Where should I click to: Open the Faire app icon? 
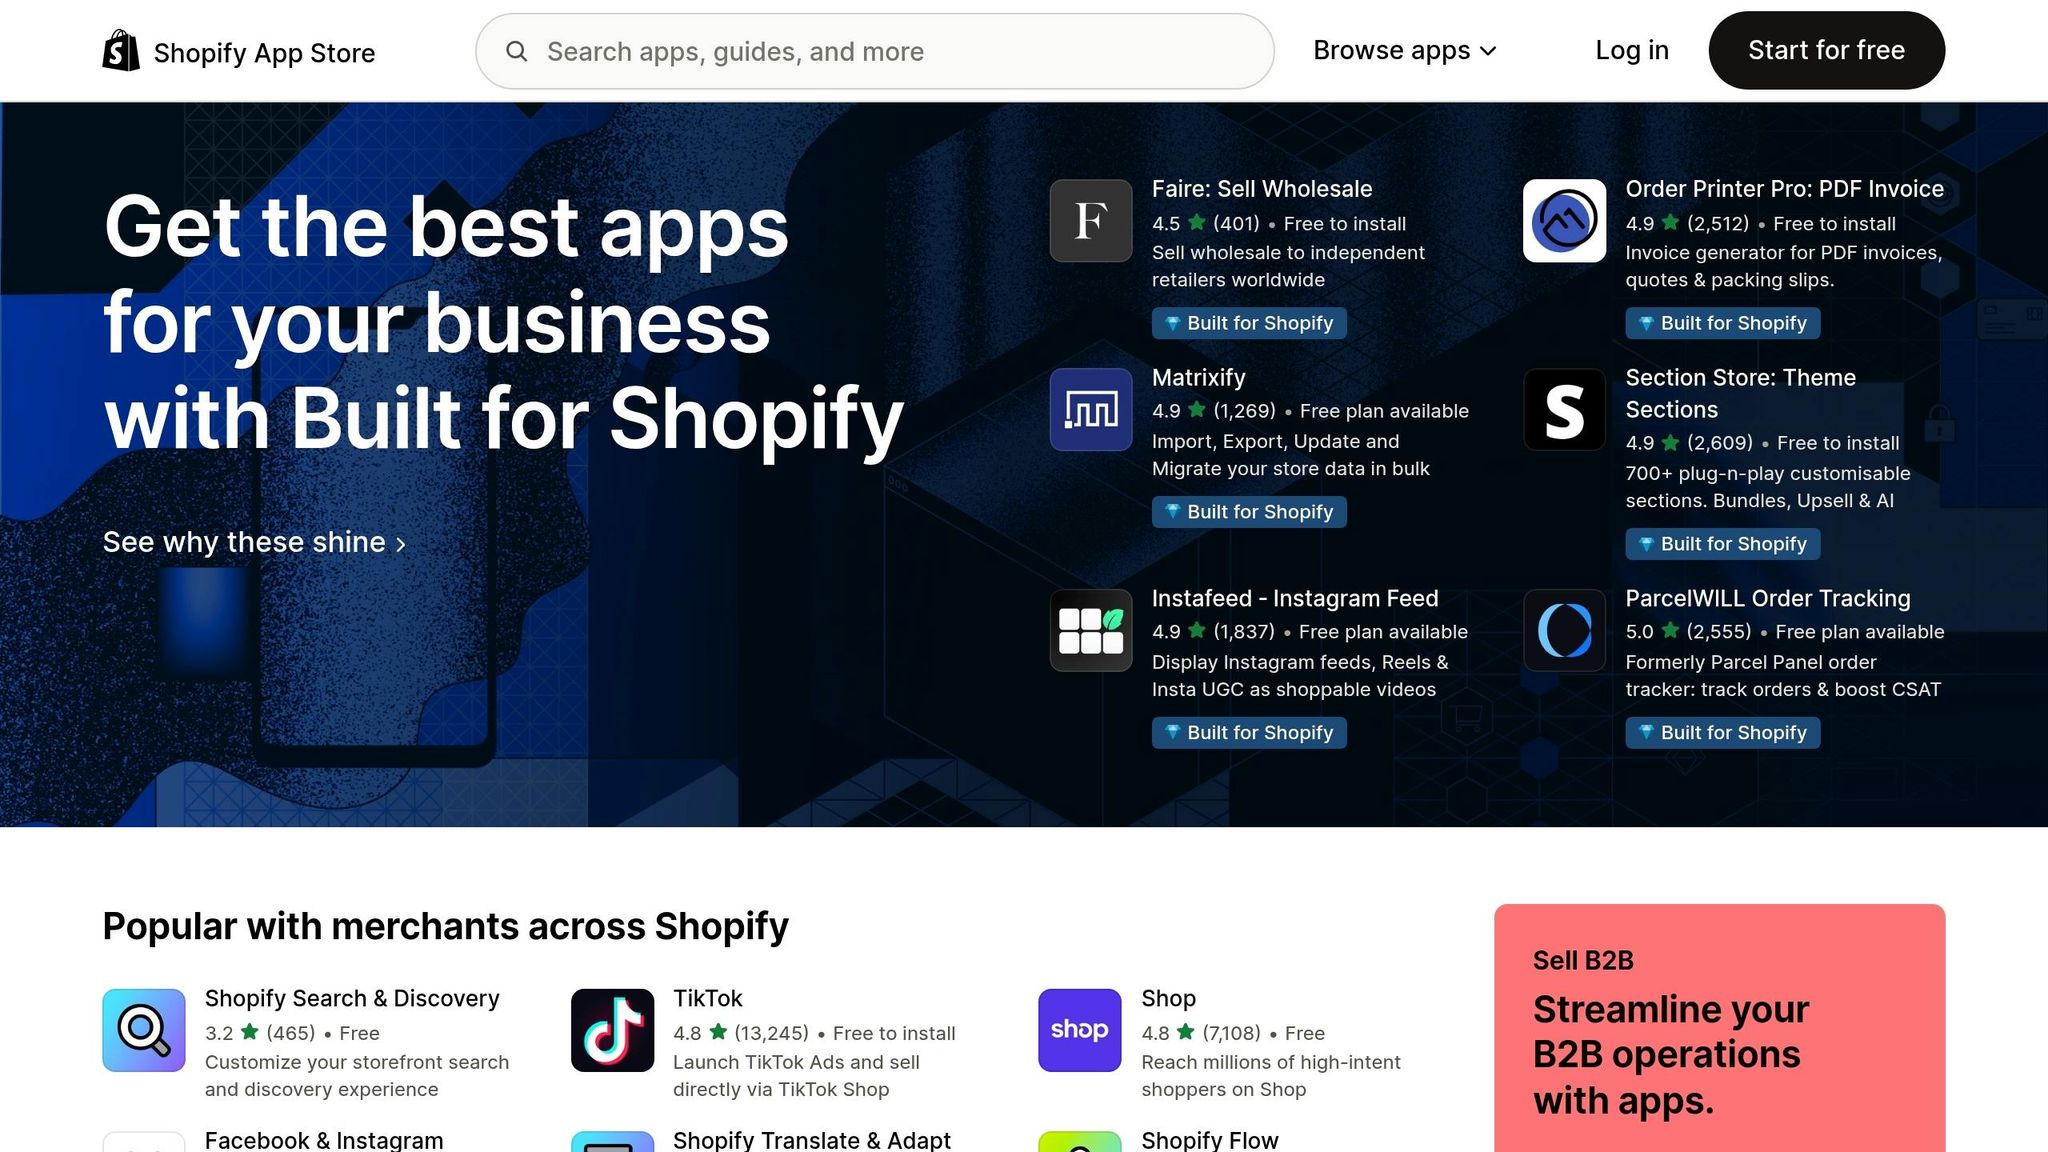[1091, 221]
